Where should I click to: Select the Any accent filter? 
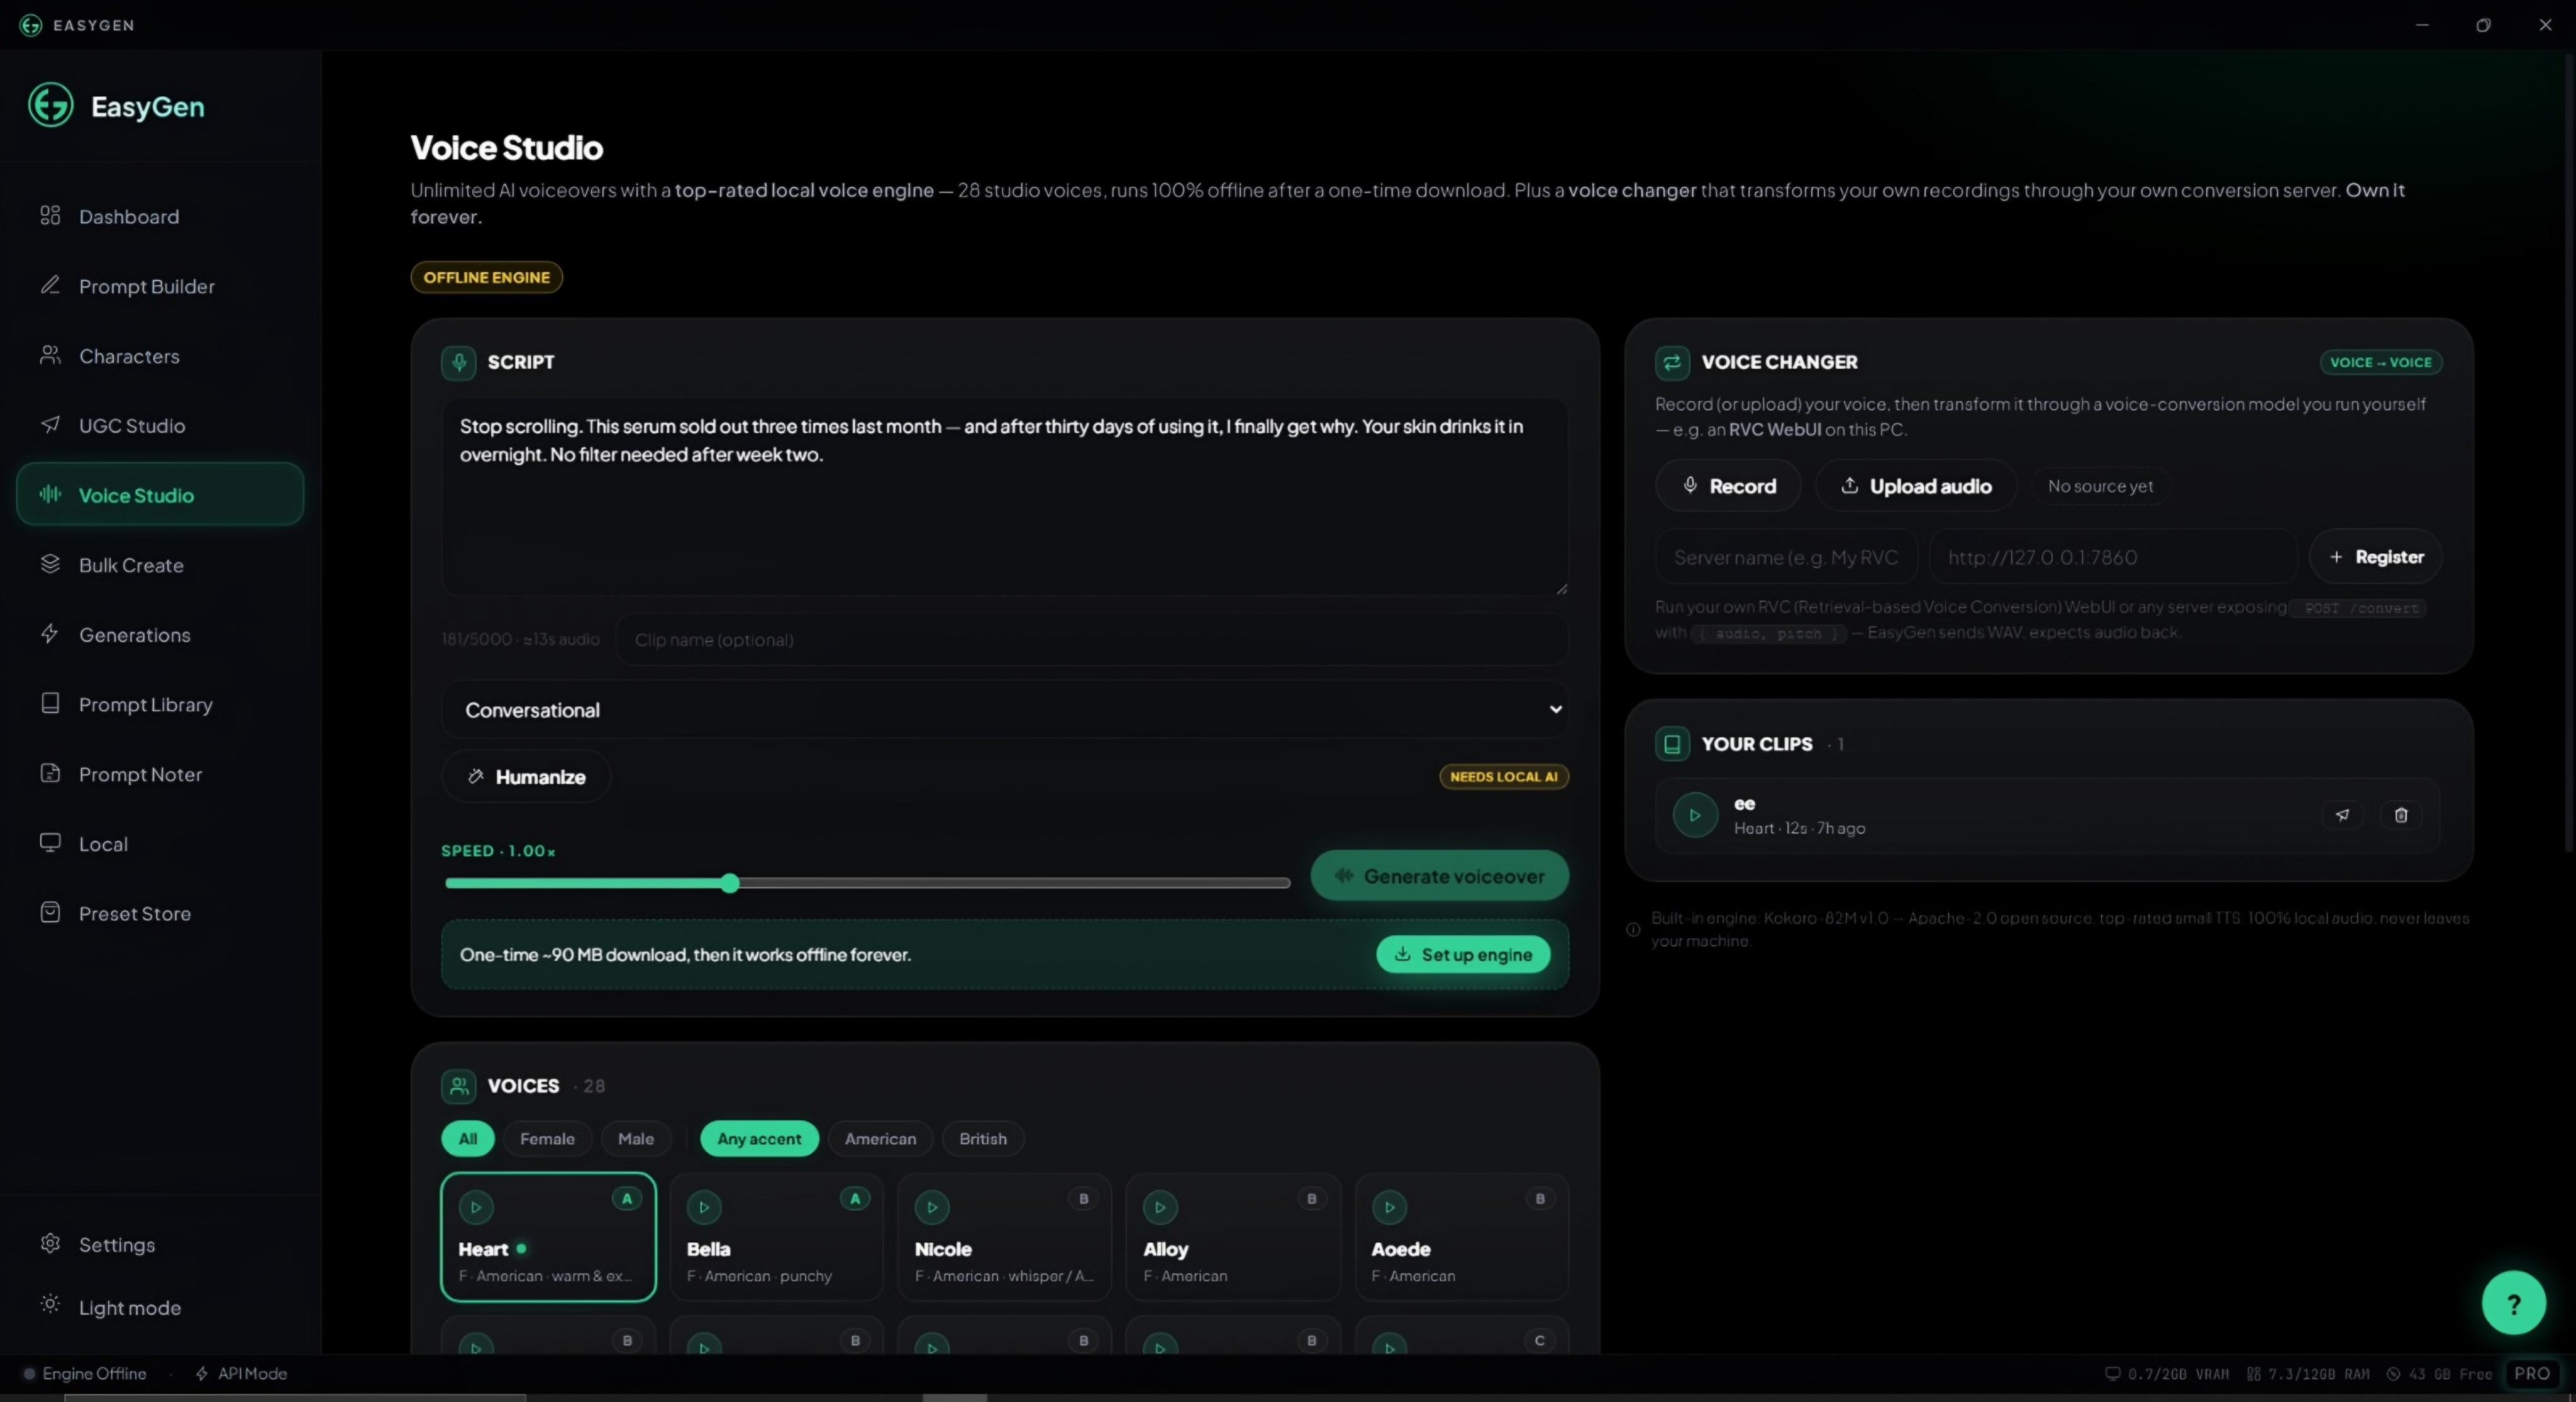(x=759, y=1138)
